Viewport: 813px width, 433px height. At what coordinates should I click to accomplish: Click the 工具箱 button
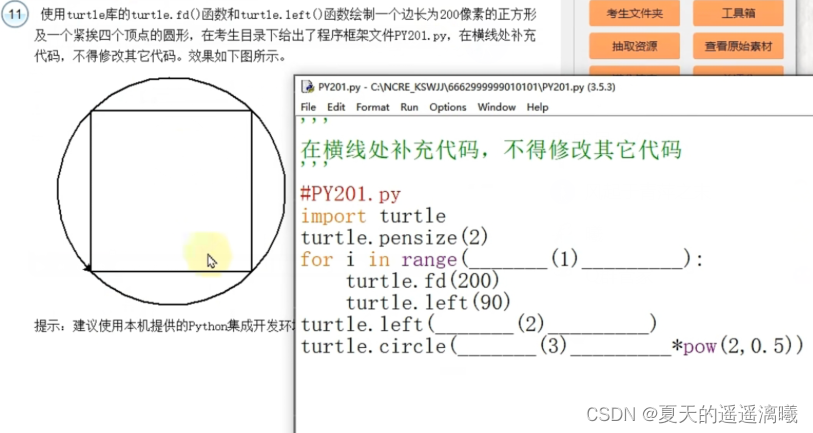point(738,13)
